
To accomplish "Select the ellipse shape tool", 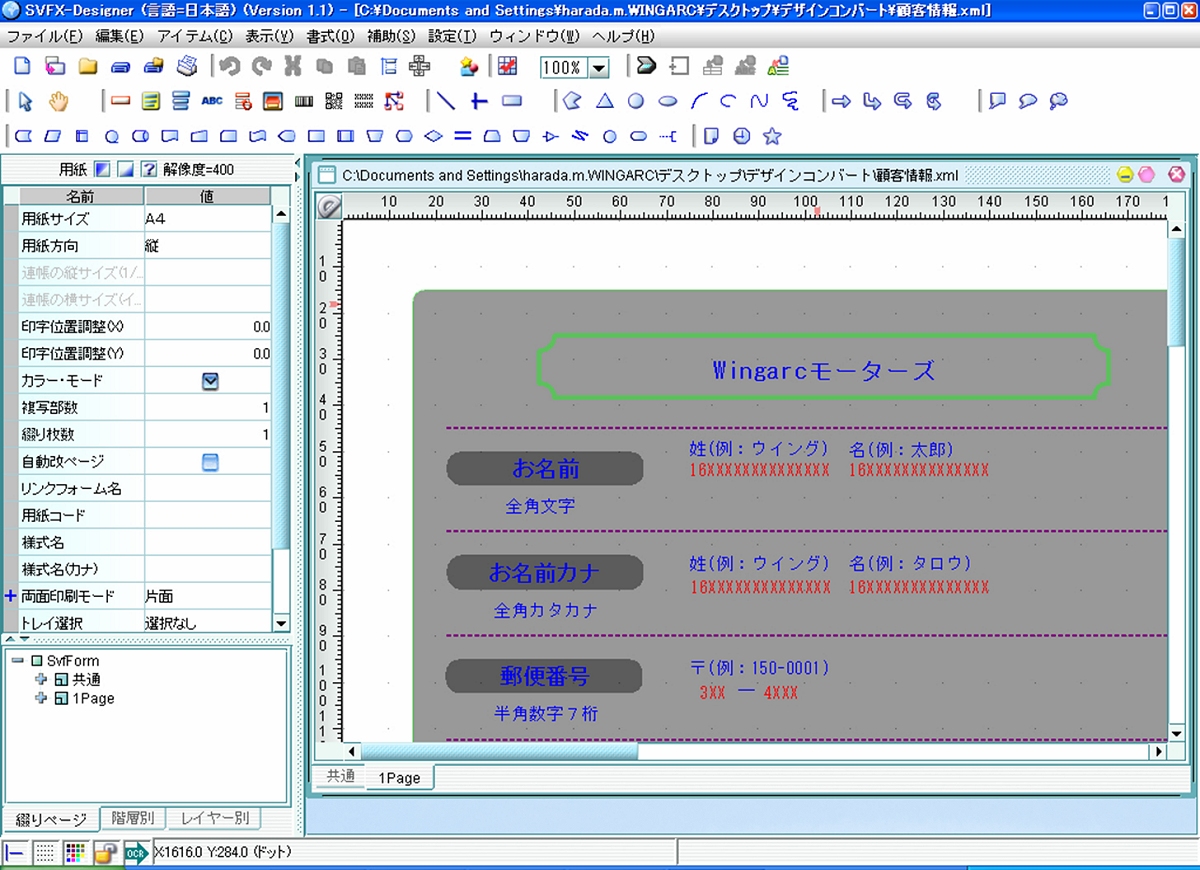I will (668, 101).
